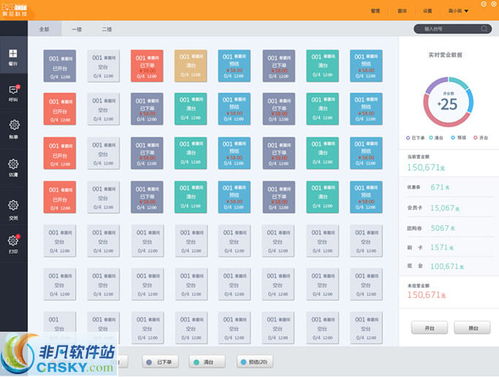Open the message icon with red badge
Image resolution: width=499 pixels, height=377 pixels.
(14, 89)
